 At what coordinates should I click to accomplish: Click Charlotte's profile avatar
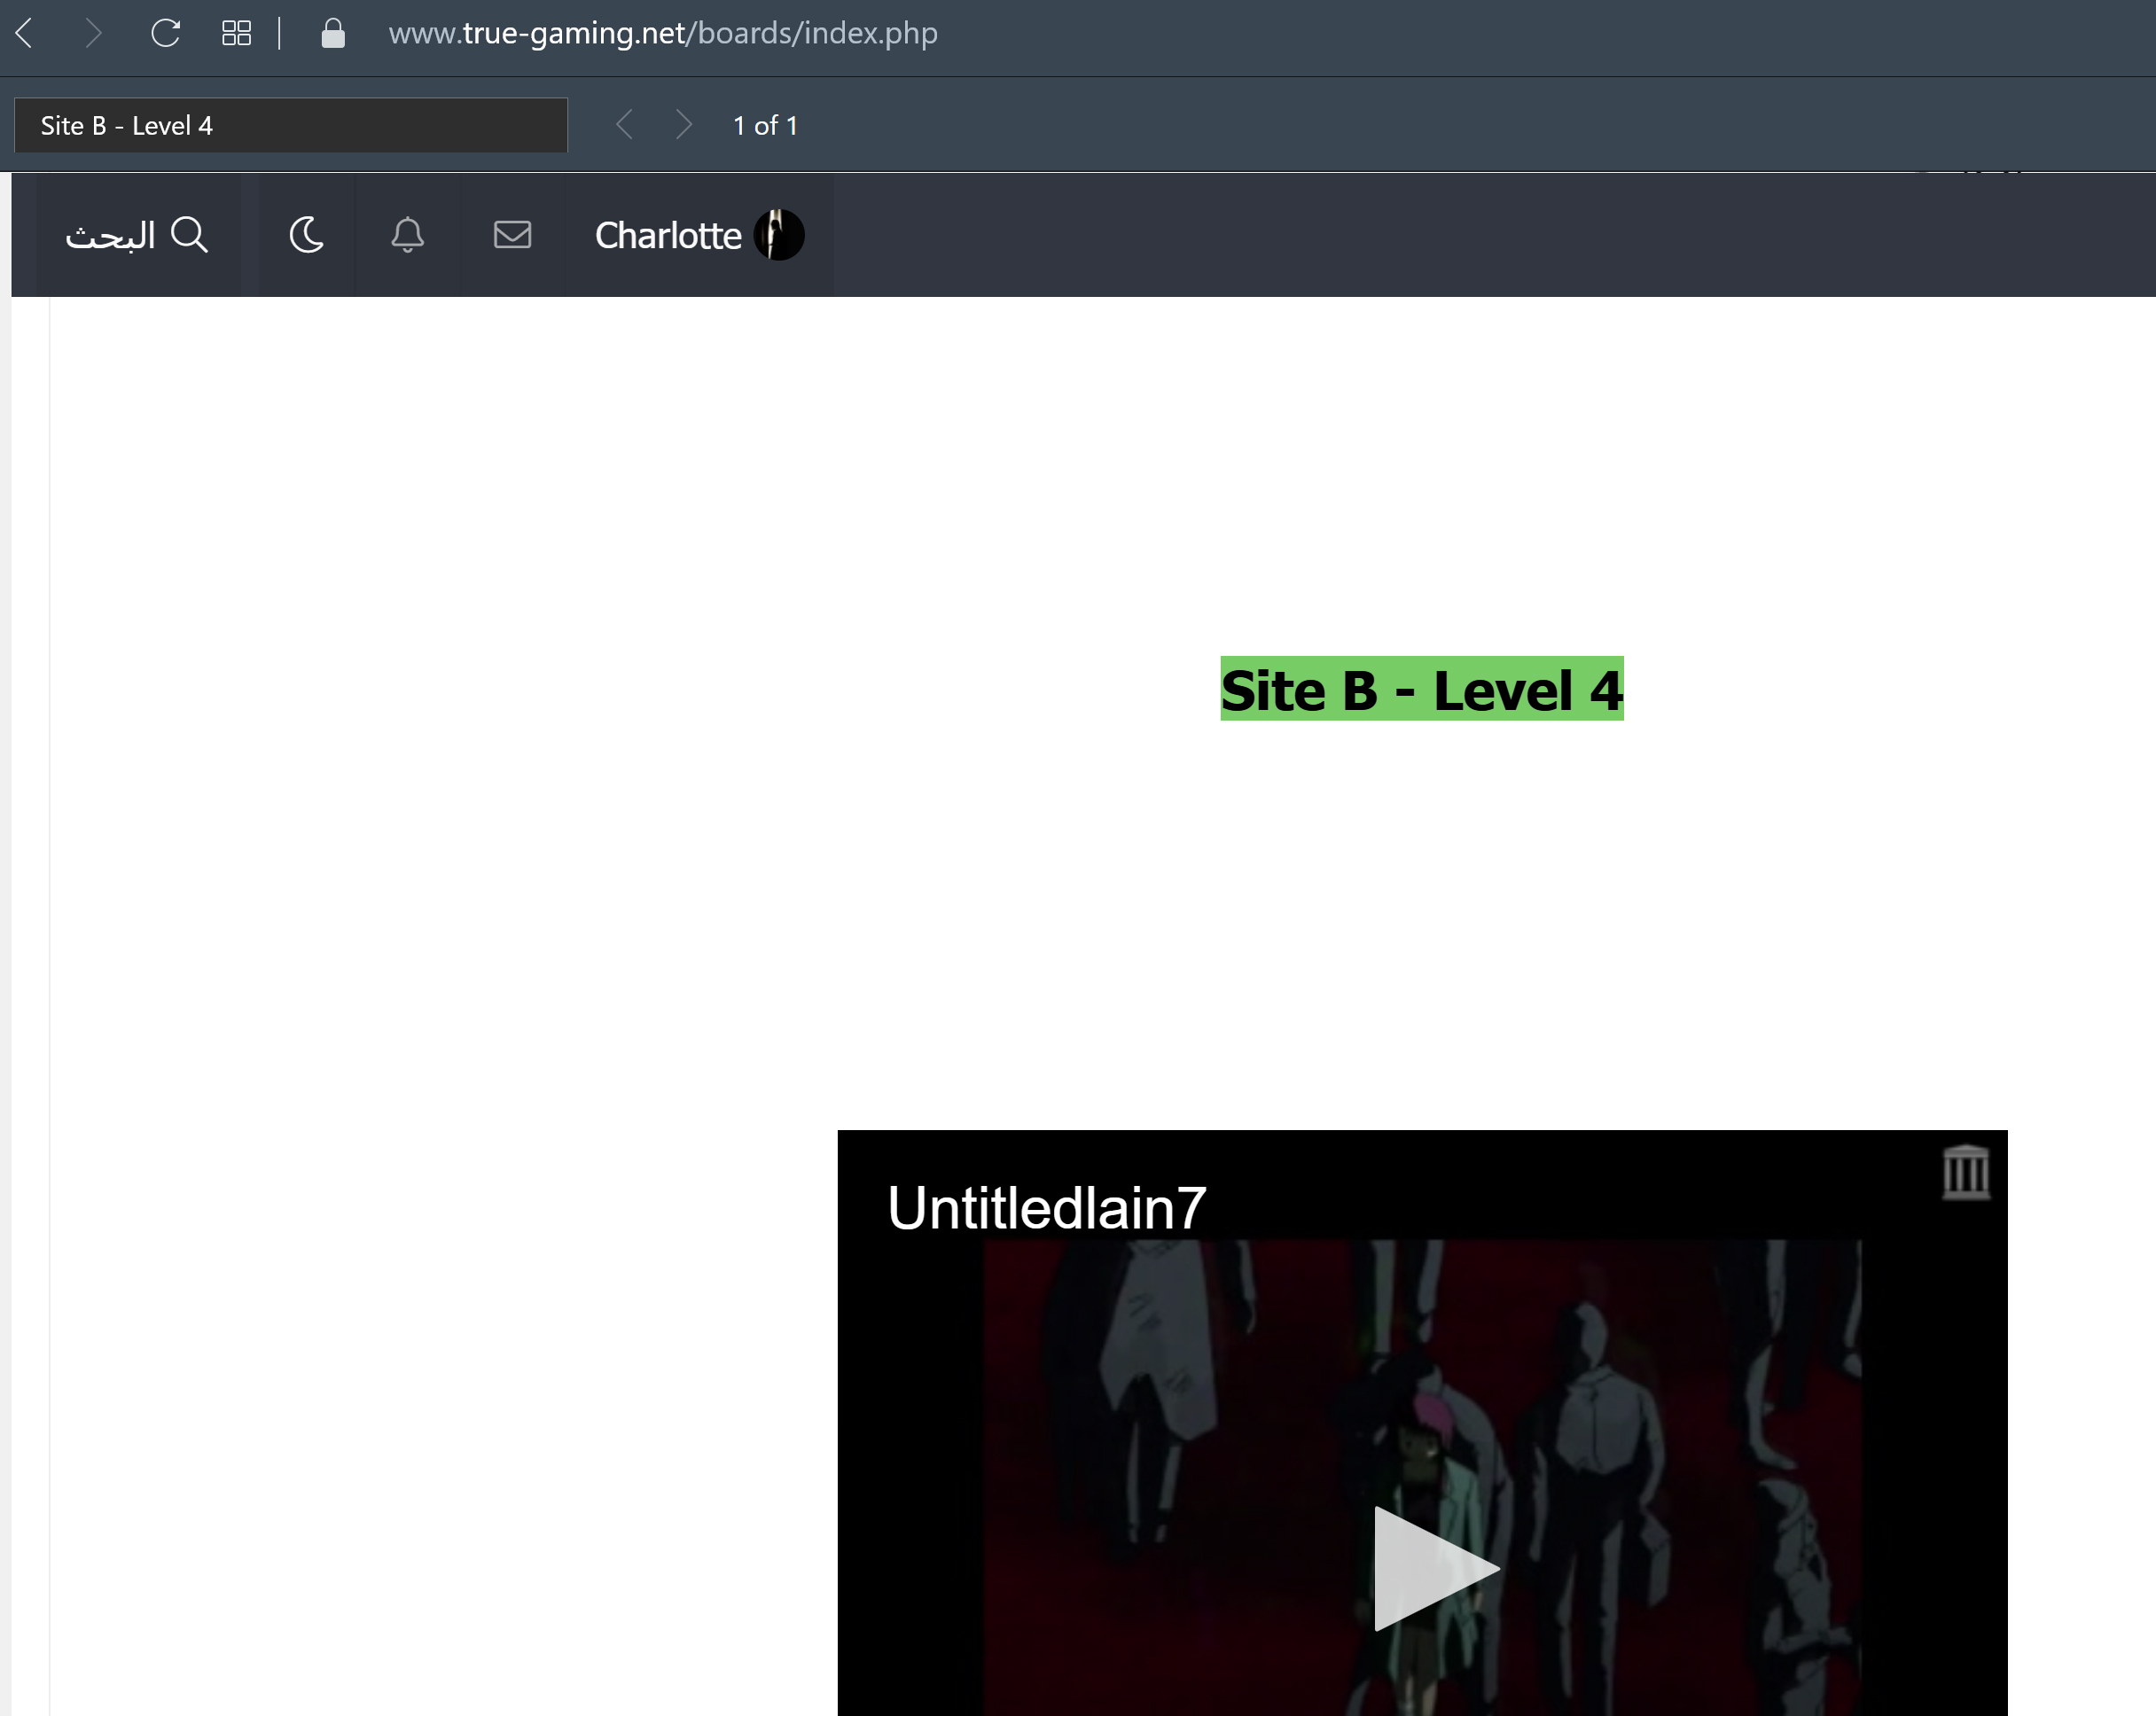click(x=779, y=235)
